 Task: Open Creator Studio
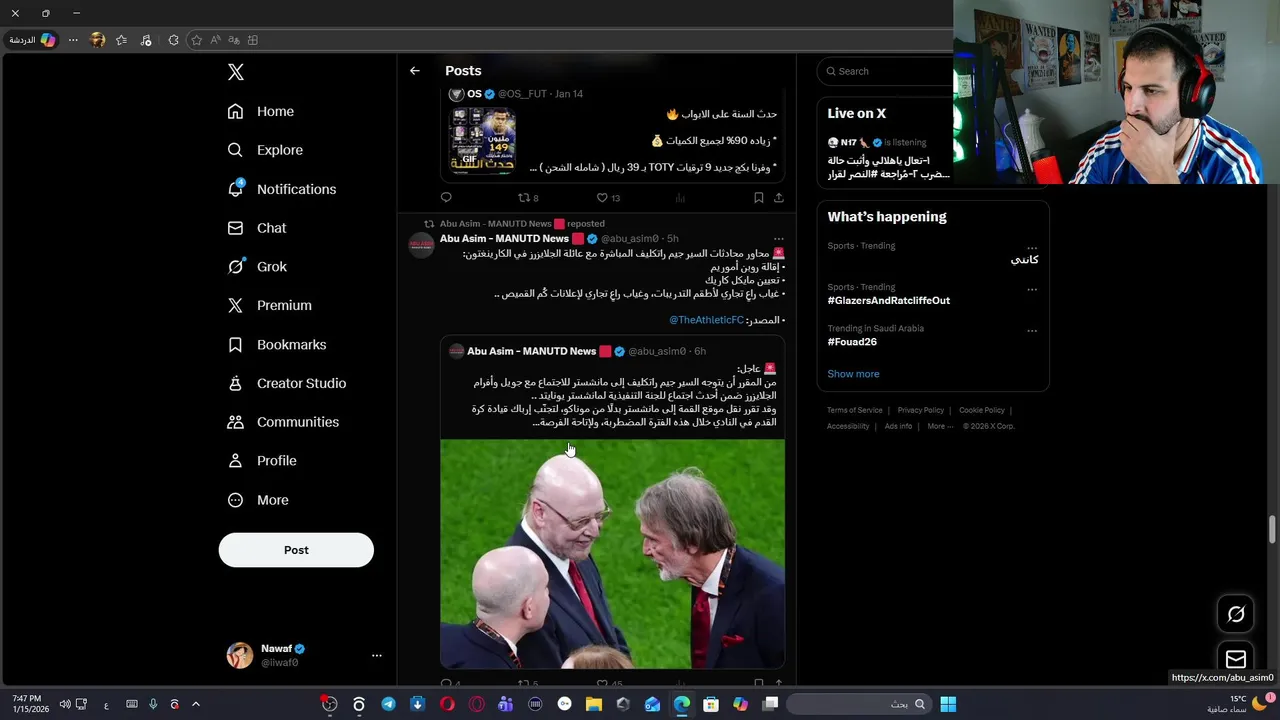pos(287,383)
